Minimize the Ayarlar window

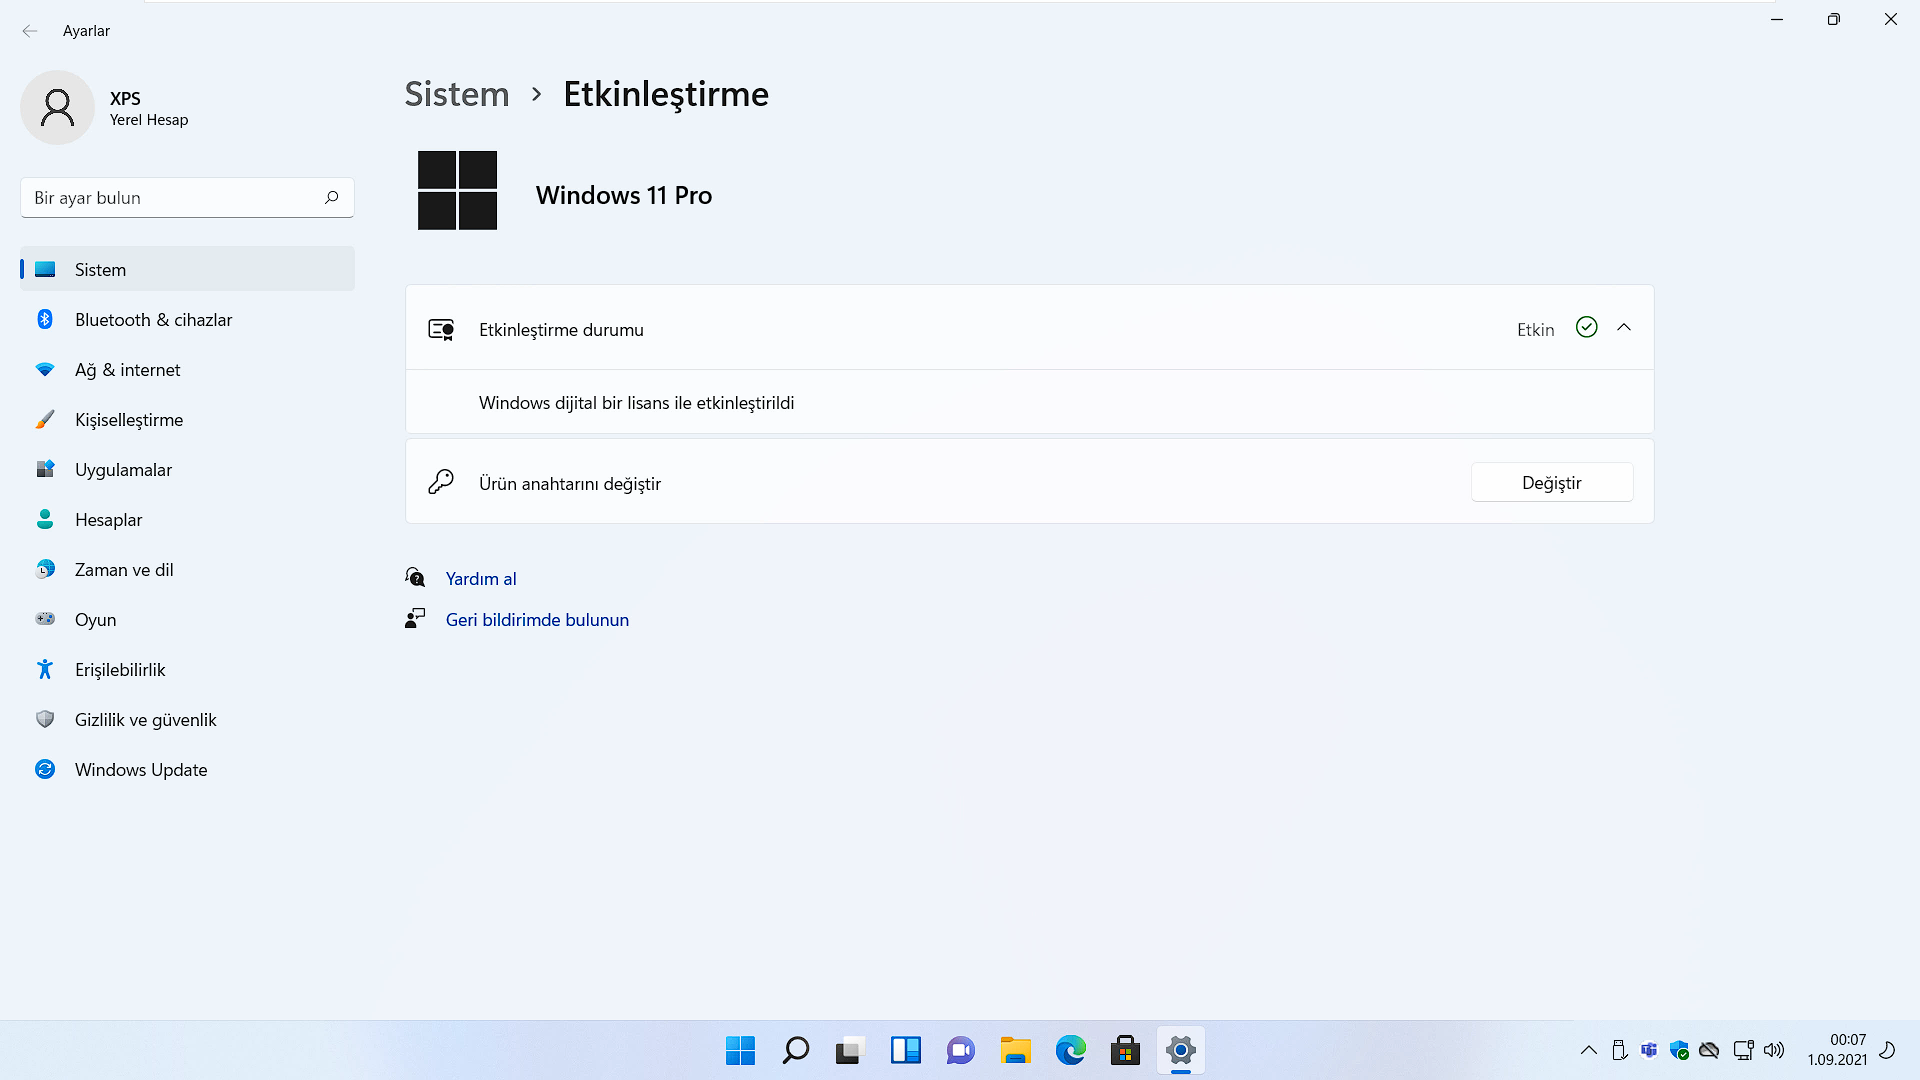pyautogui.click(x=1777, y=19)
